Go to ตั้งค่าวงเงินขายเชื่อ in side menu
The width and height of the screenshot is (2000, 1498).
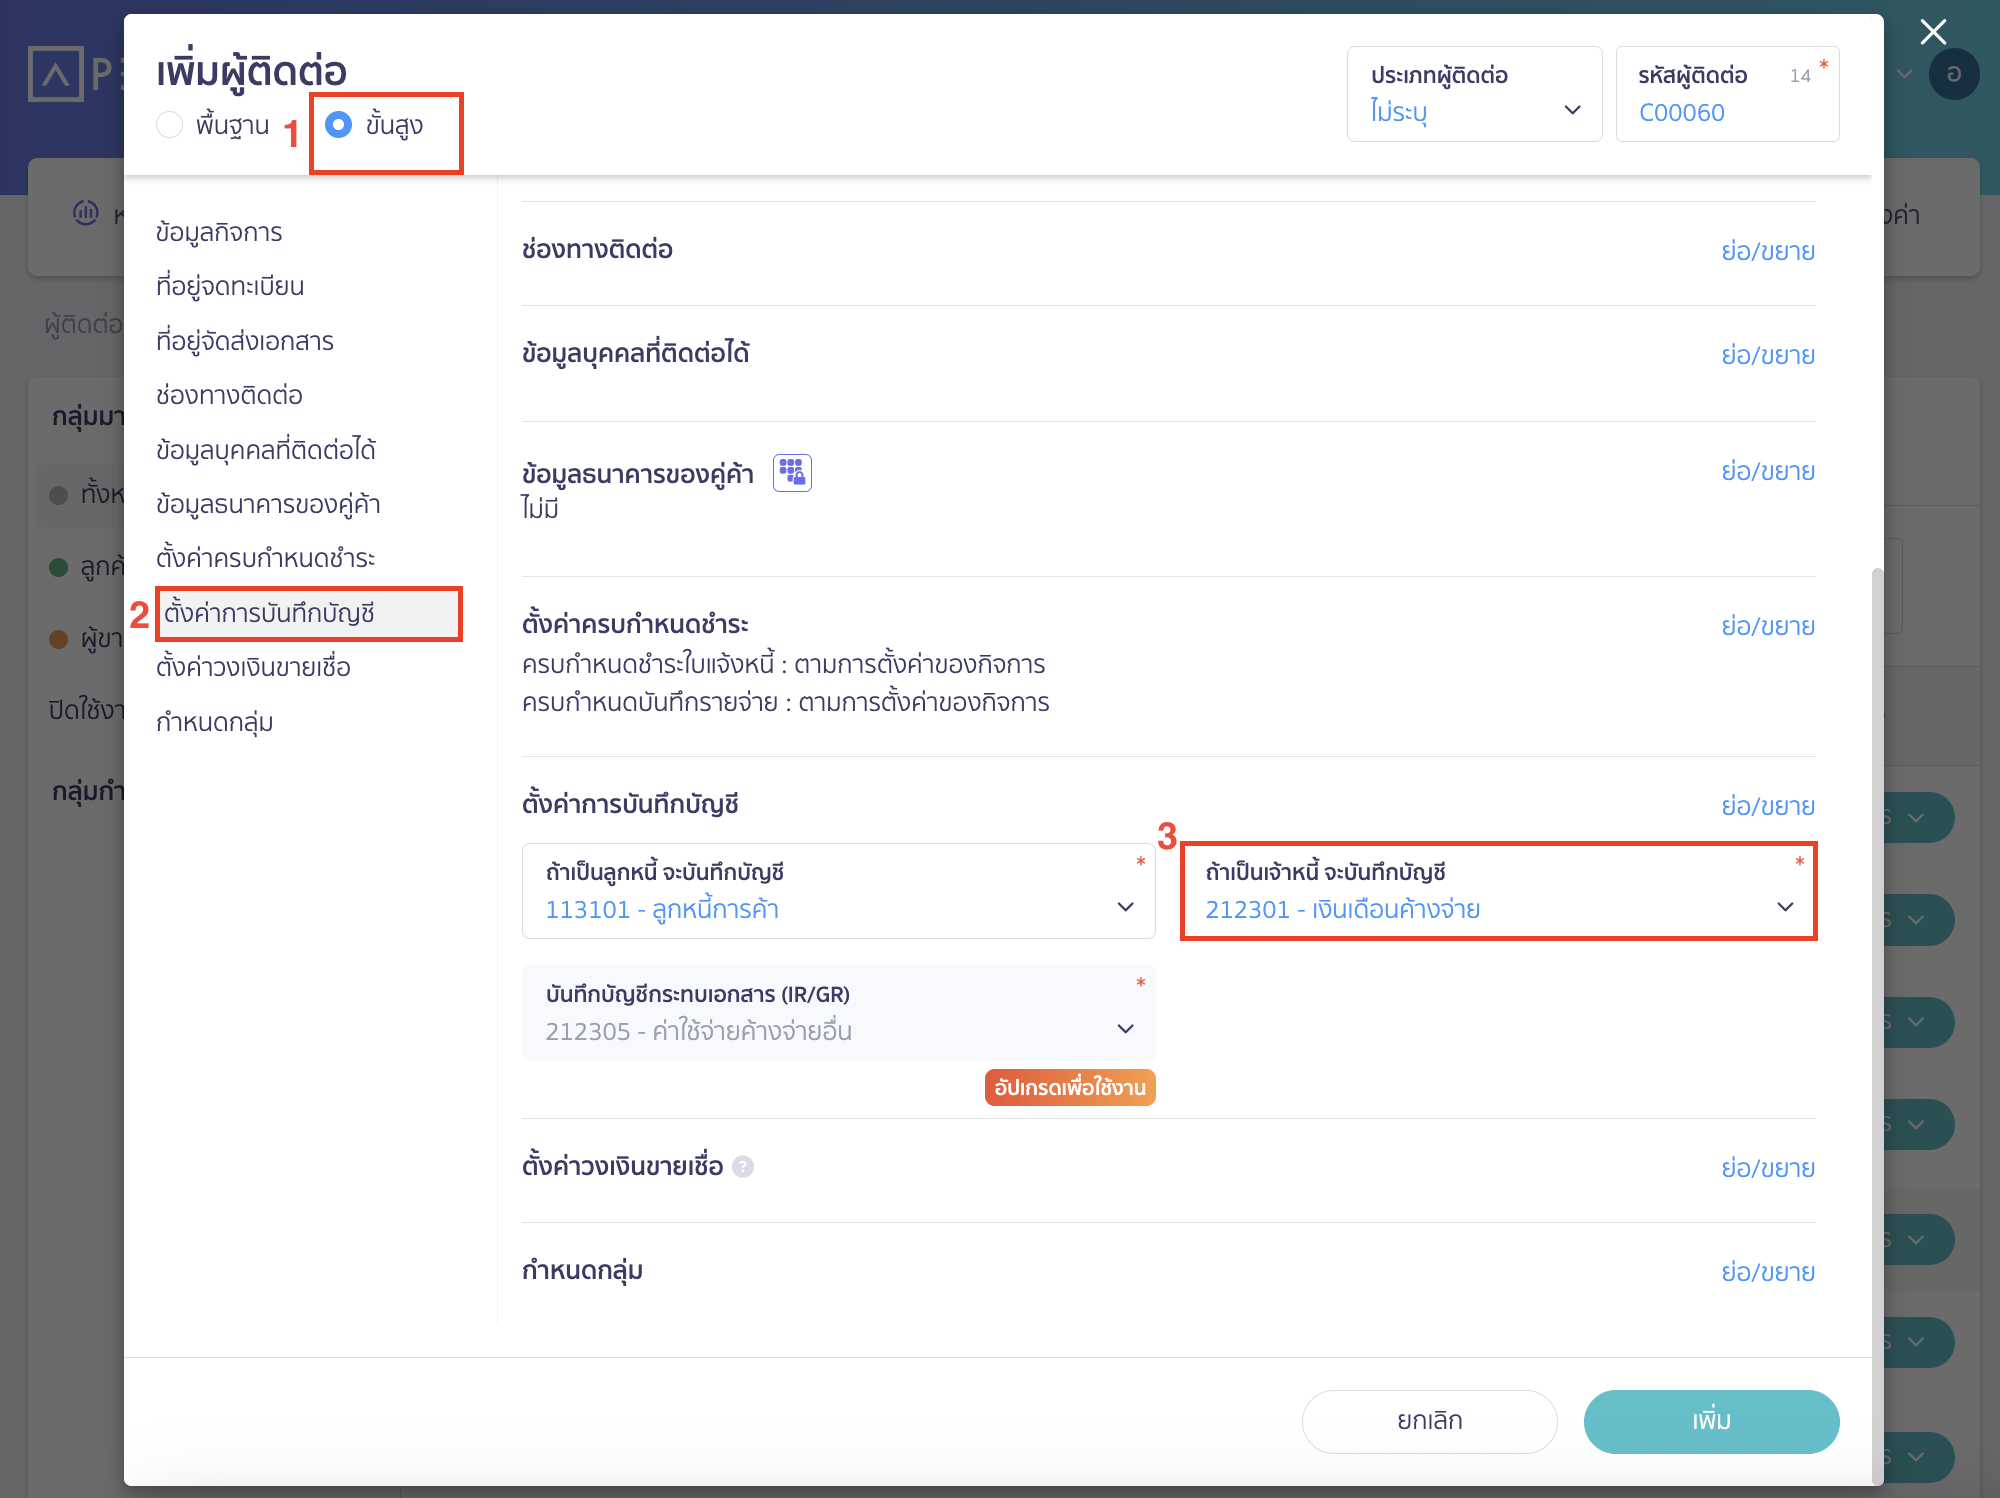pyautogui.click(x=253, y=667)
